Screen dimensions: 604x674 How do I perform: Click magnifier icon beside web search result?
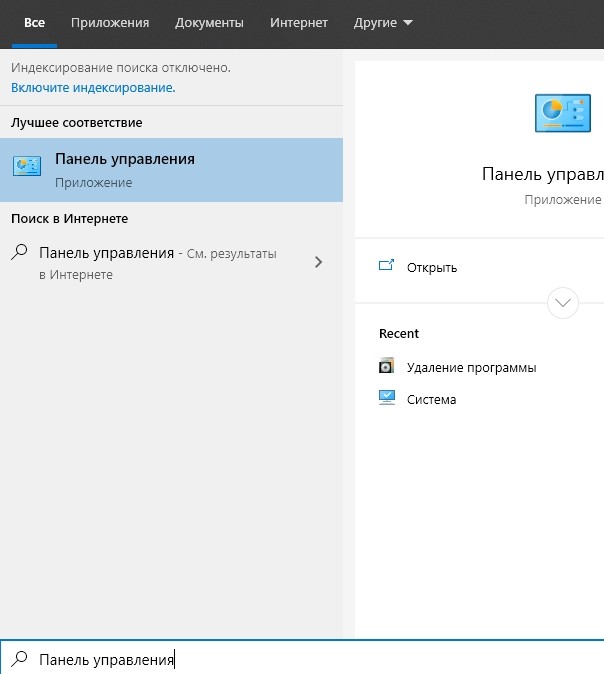pyautogui.click(x=19, y=252)
